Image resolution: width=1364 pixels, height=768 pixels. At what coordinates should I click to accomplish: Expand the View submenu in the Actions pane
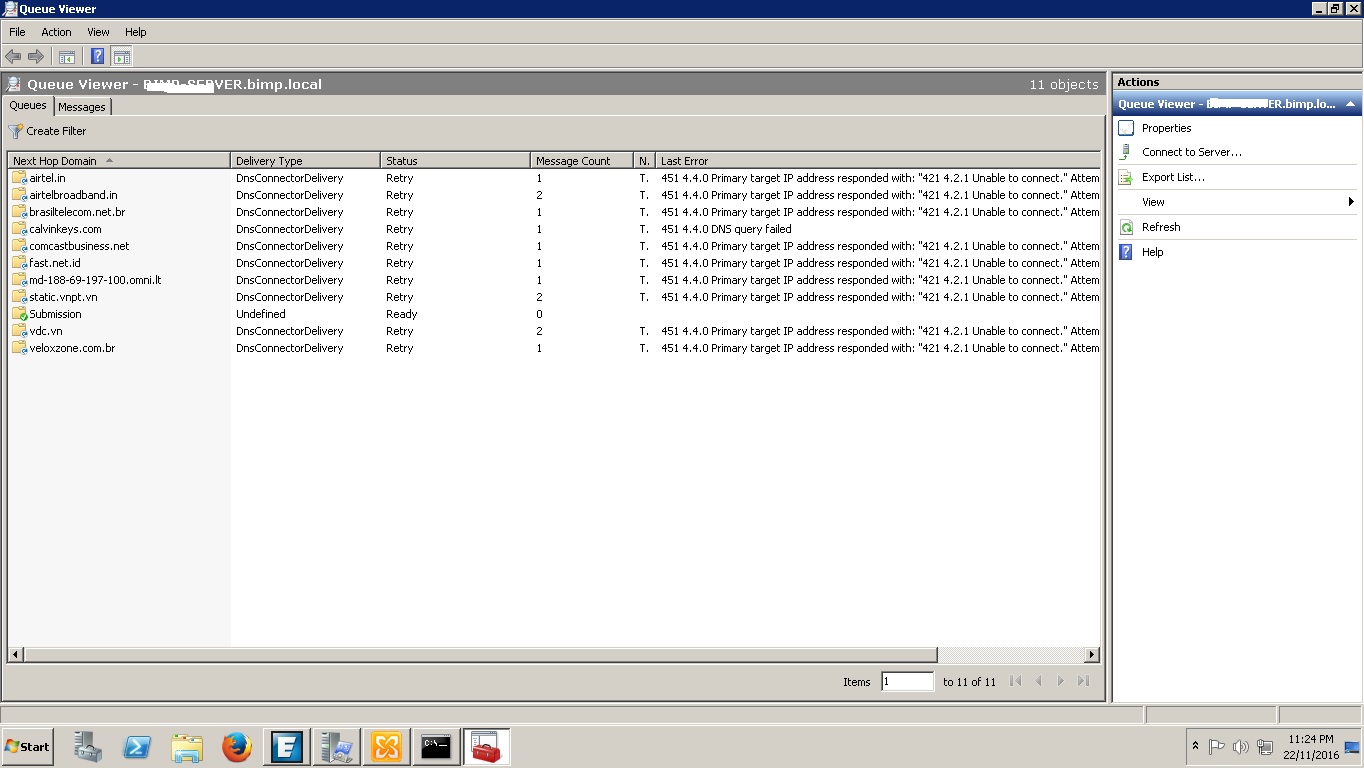click(x=1351, y=201)
